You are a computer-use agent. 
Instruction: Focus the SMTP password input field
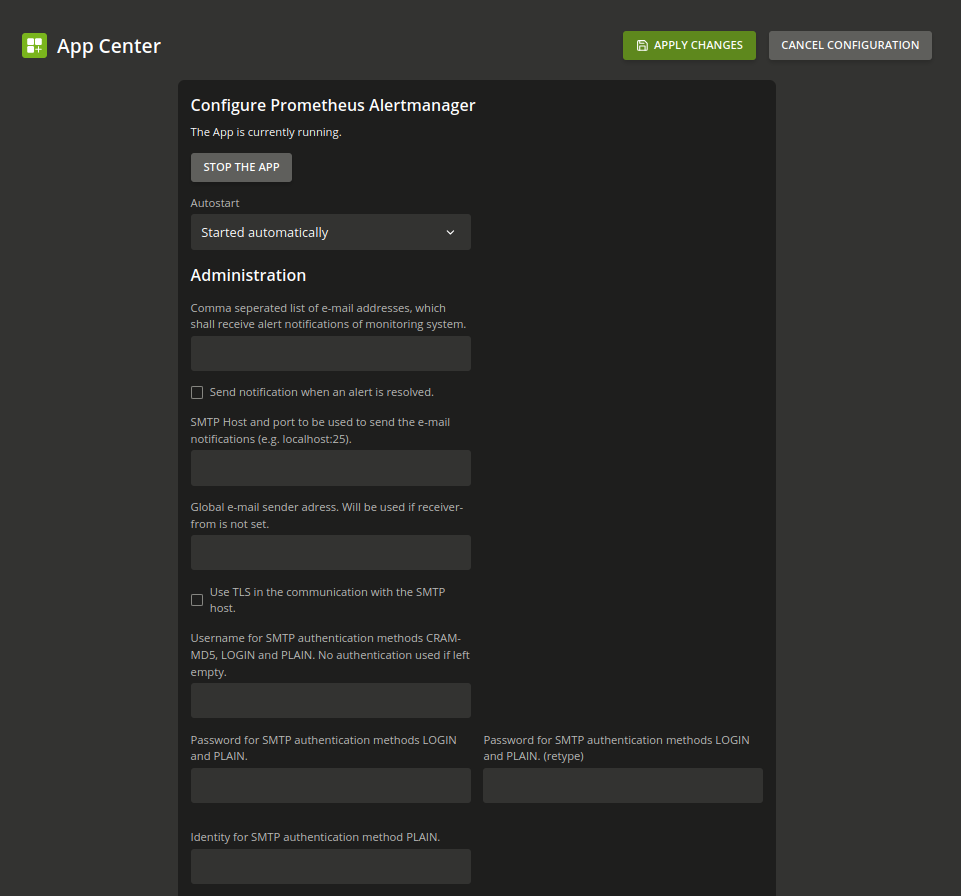(330, 786)
